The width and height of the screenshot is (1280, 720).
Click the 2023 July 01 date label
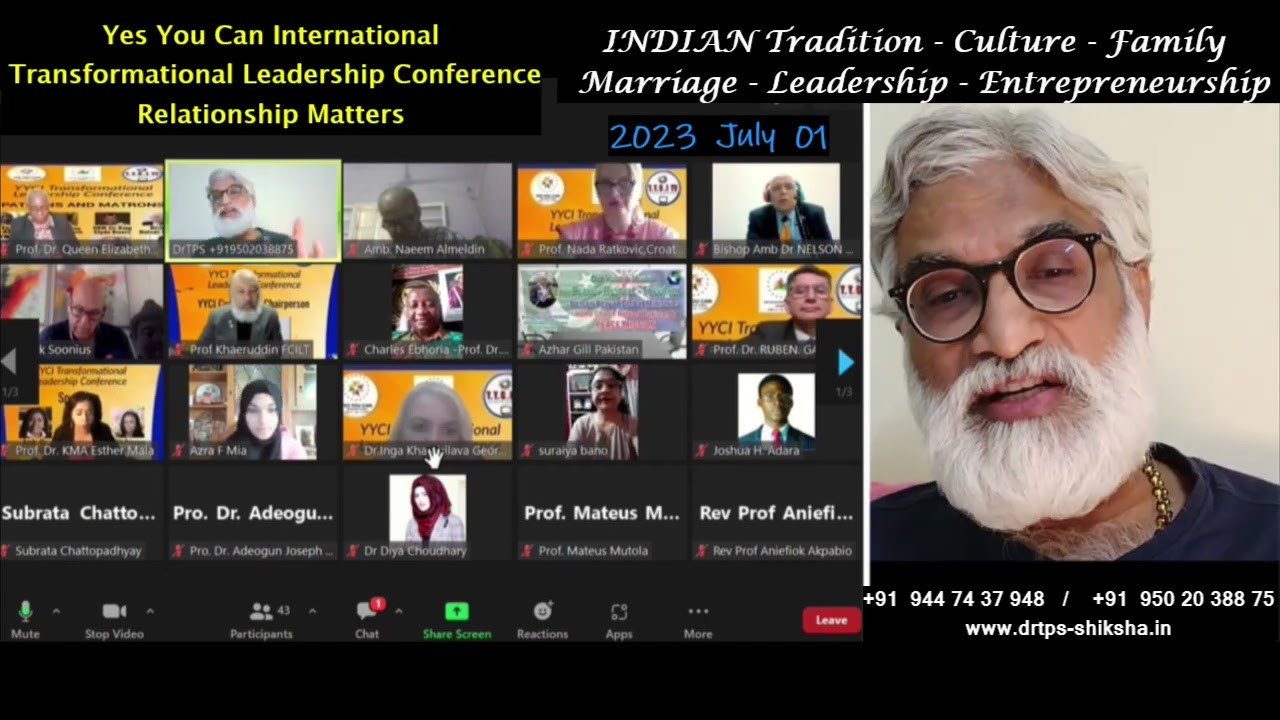718,137
